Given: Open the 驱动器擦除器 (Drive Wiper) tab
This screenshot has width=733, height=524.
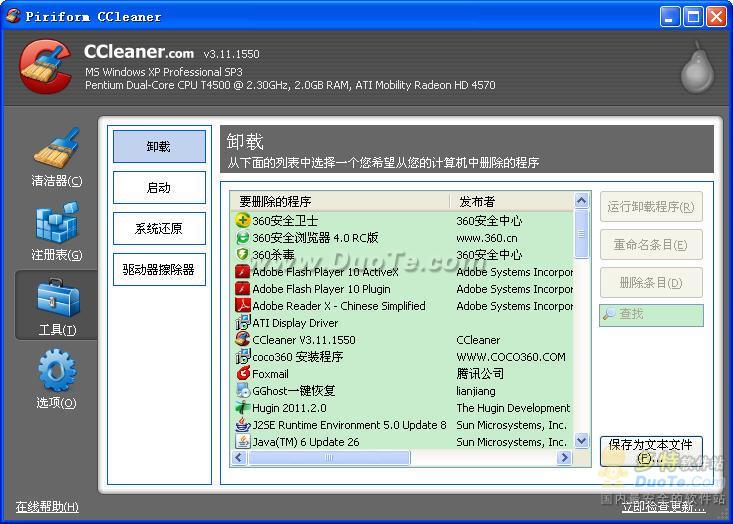Looking at the screenshot, I should [x=159, y=270].
